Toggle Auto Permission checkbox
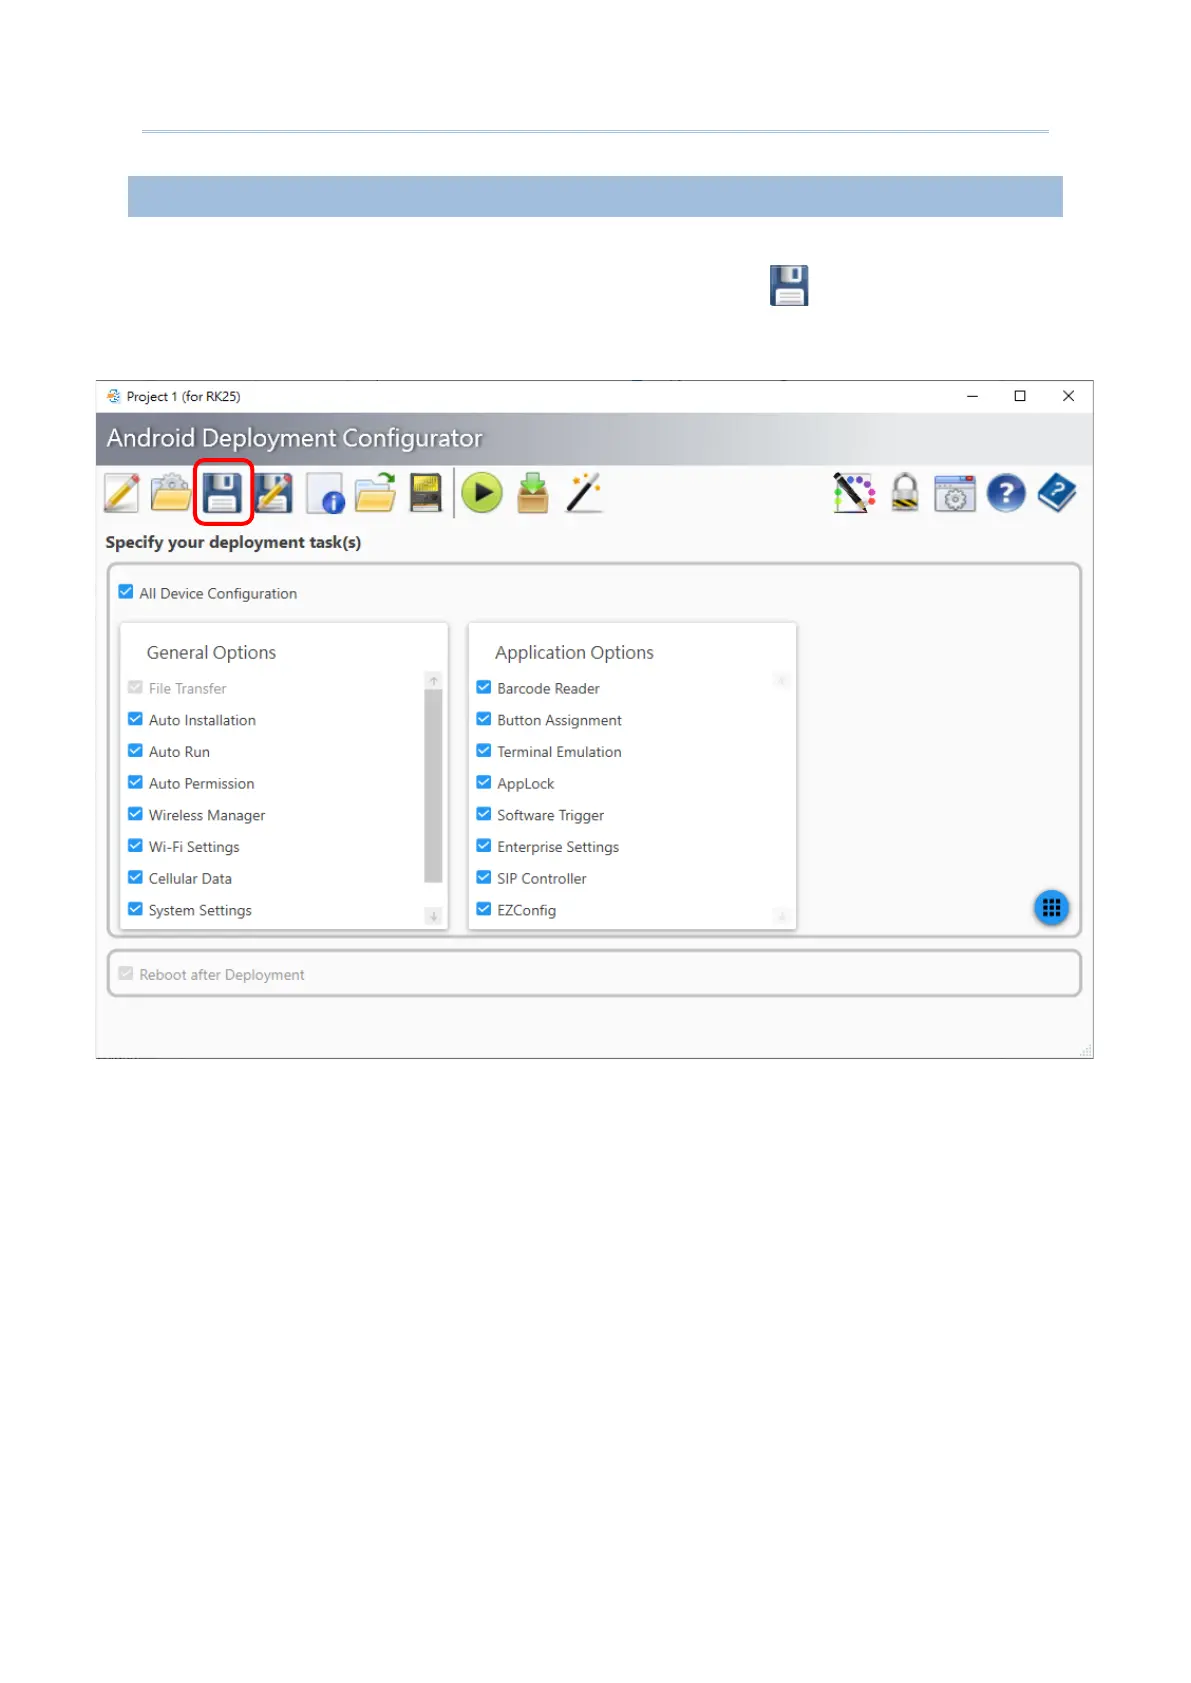The width and height of the screenshot is (1191, 1683). pyautogui.click(x=135, y=783)
